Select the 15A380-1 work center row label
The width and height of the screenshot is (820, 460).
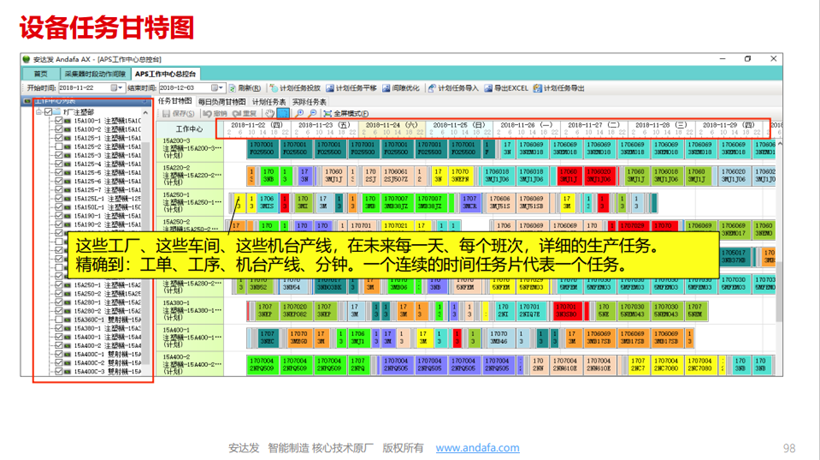click(190, 310)
